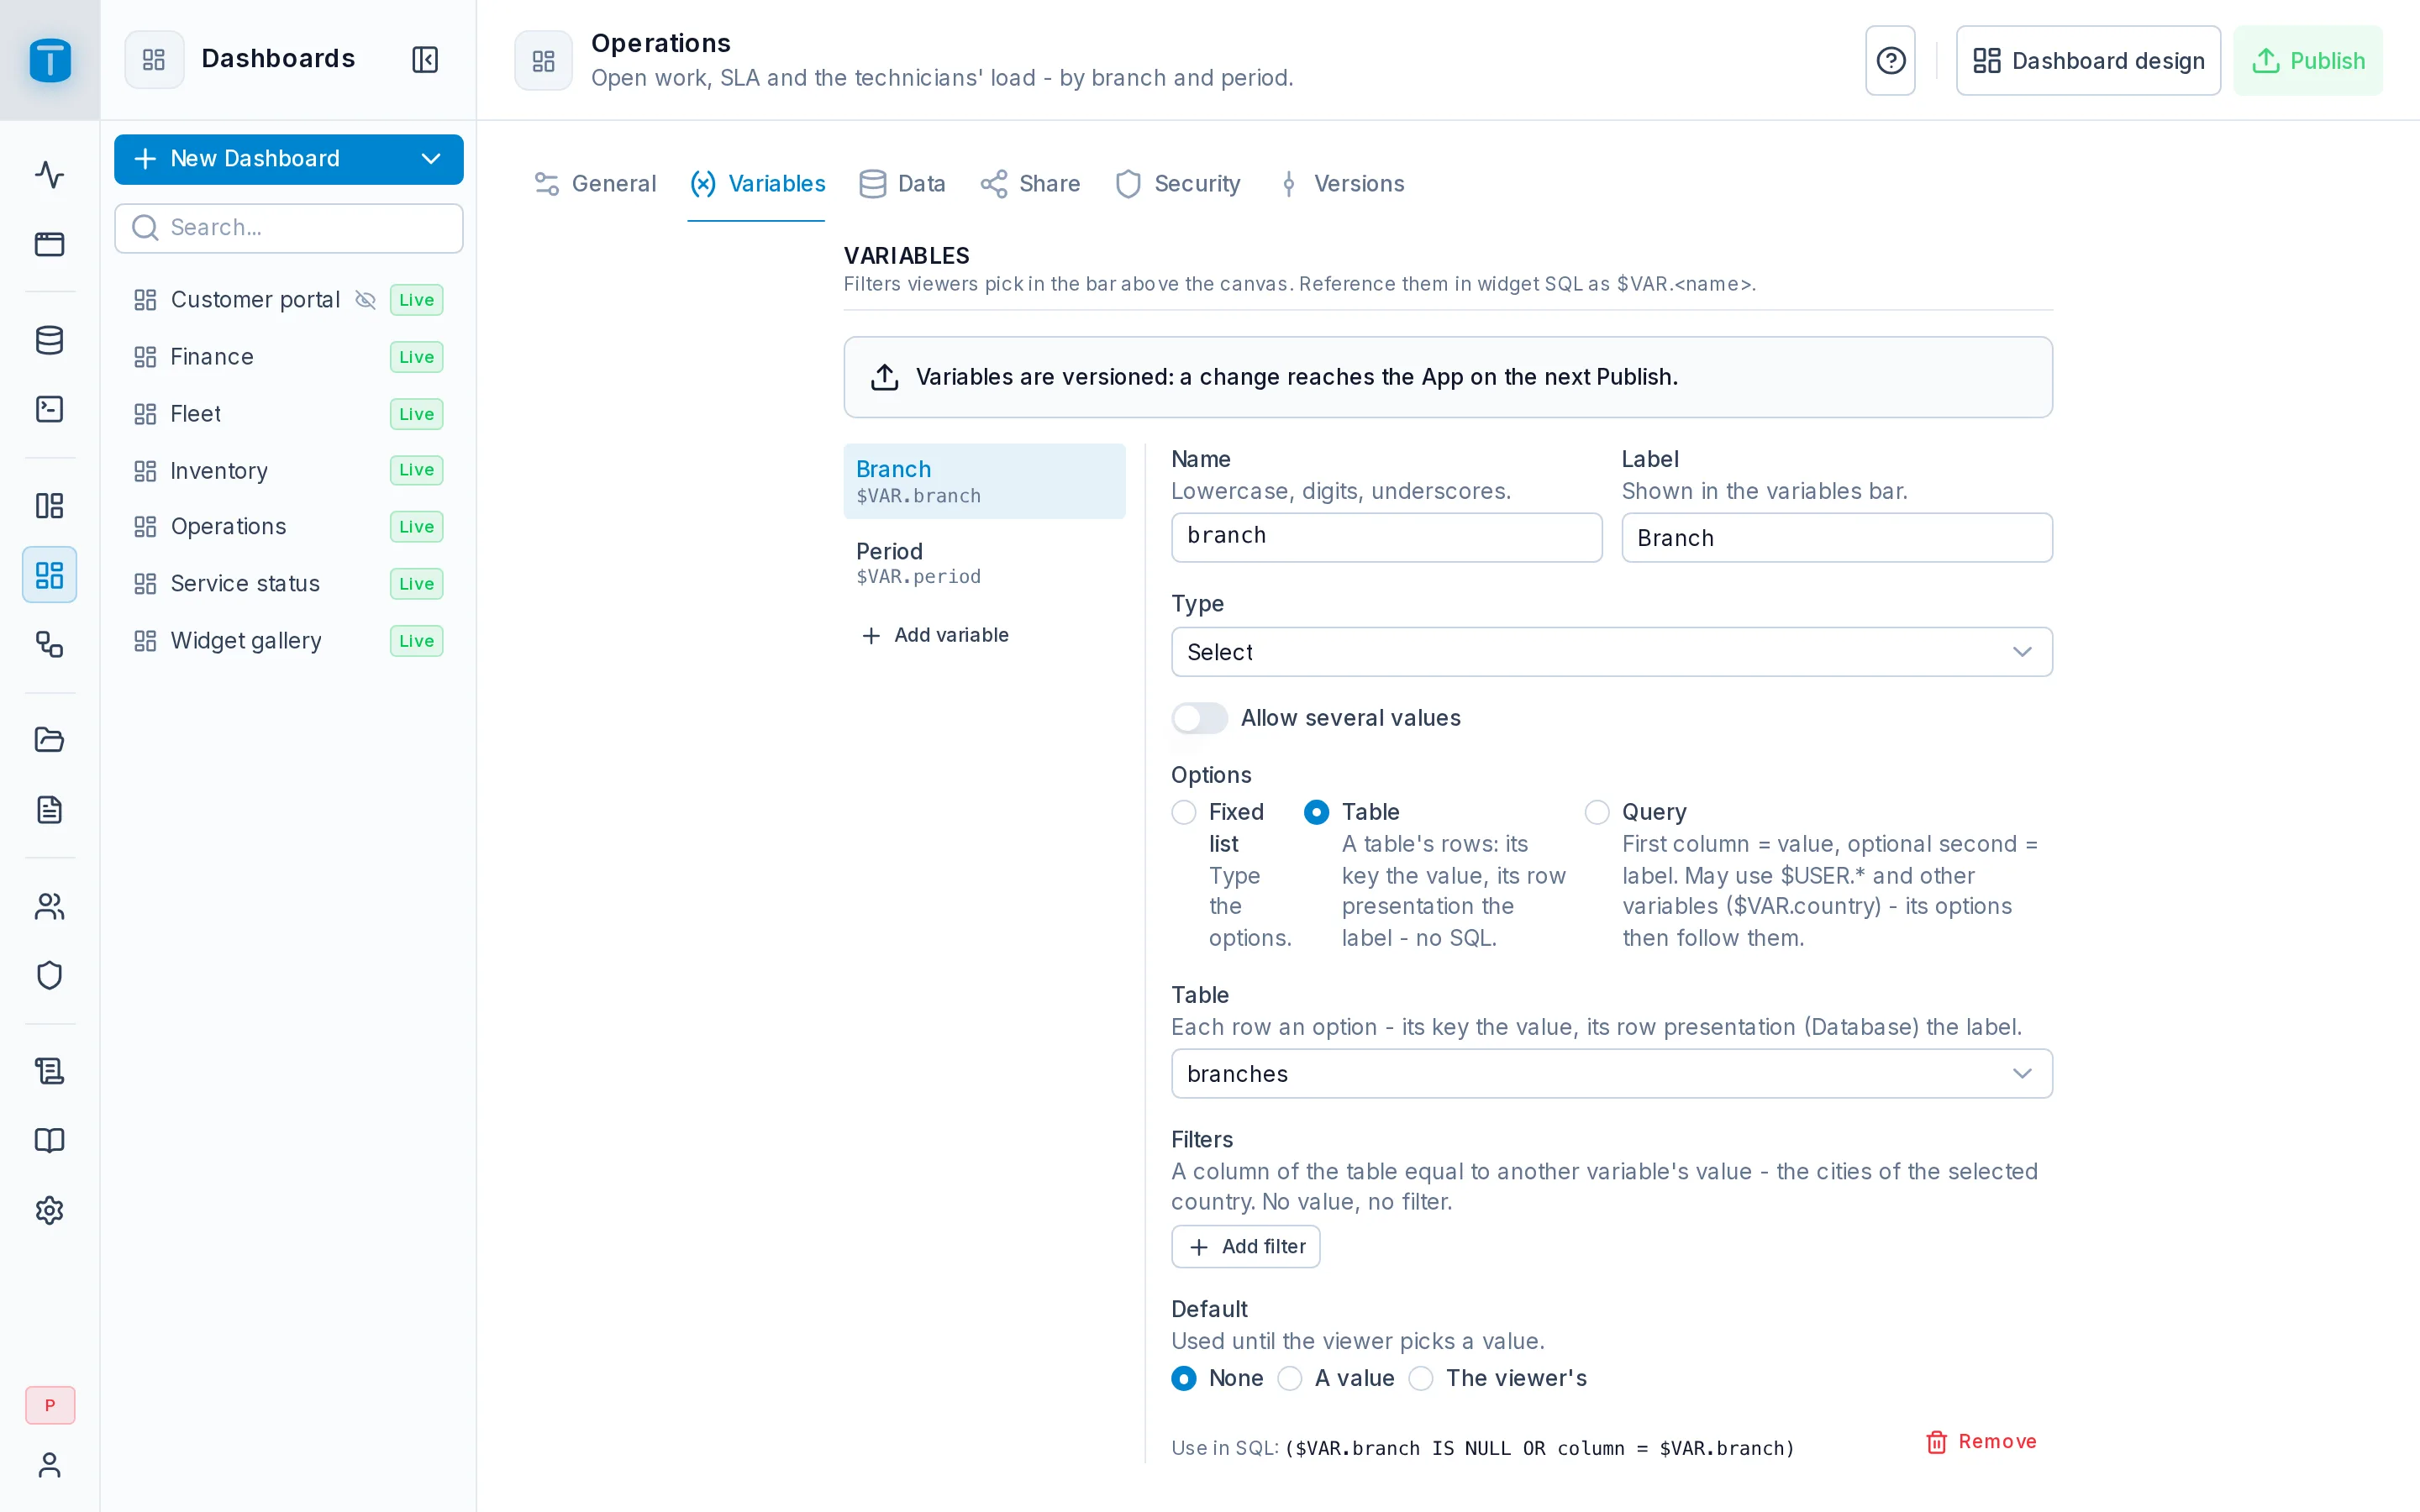Select the Table options radio
This screenshot has height=1512, width=2420.
[x=1317, y=812]
